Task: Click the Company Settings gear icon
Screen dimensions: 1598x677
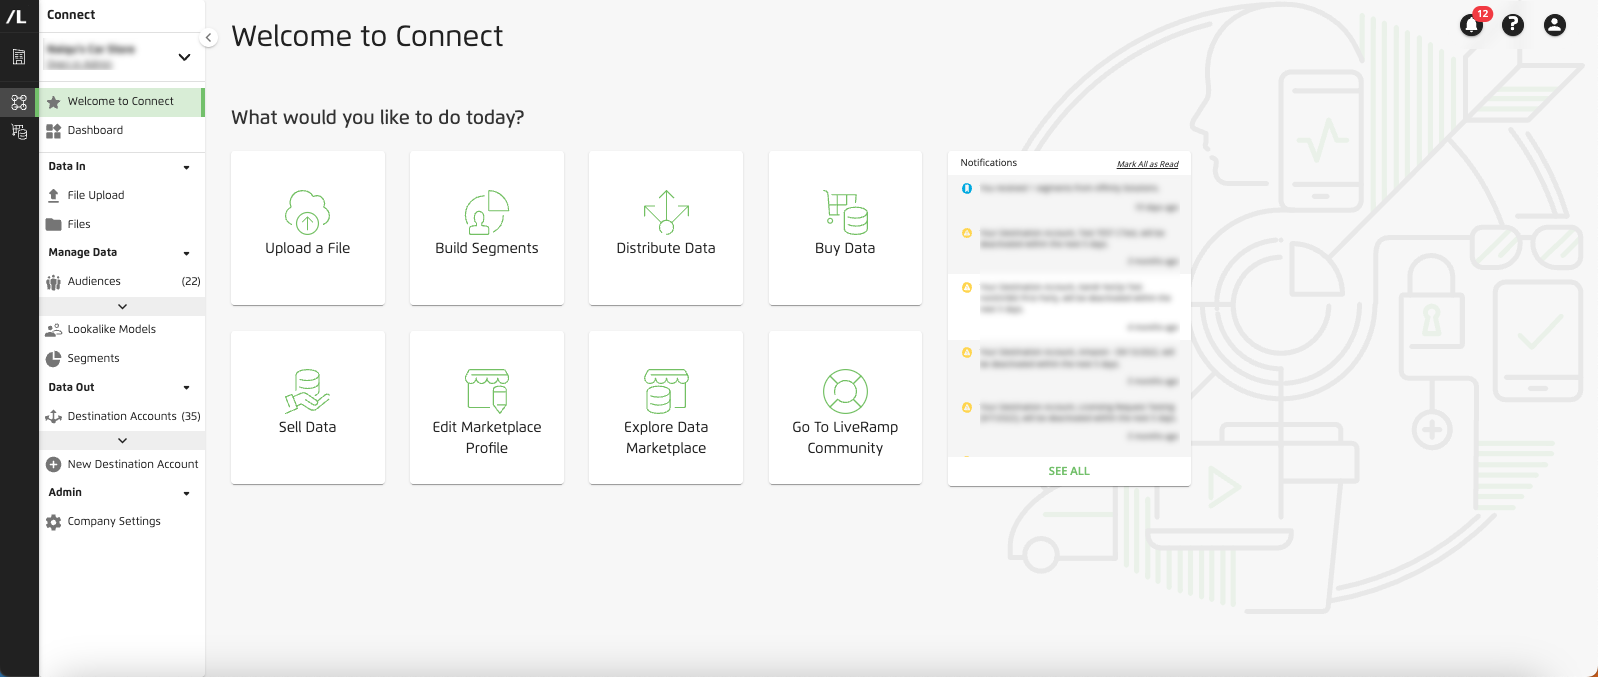Action: pyautogui.click(x=54, y=522)
